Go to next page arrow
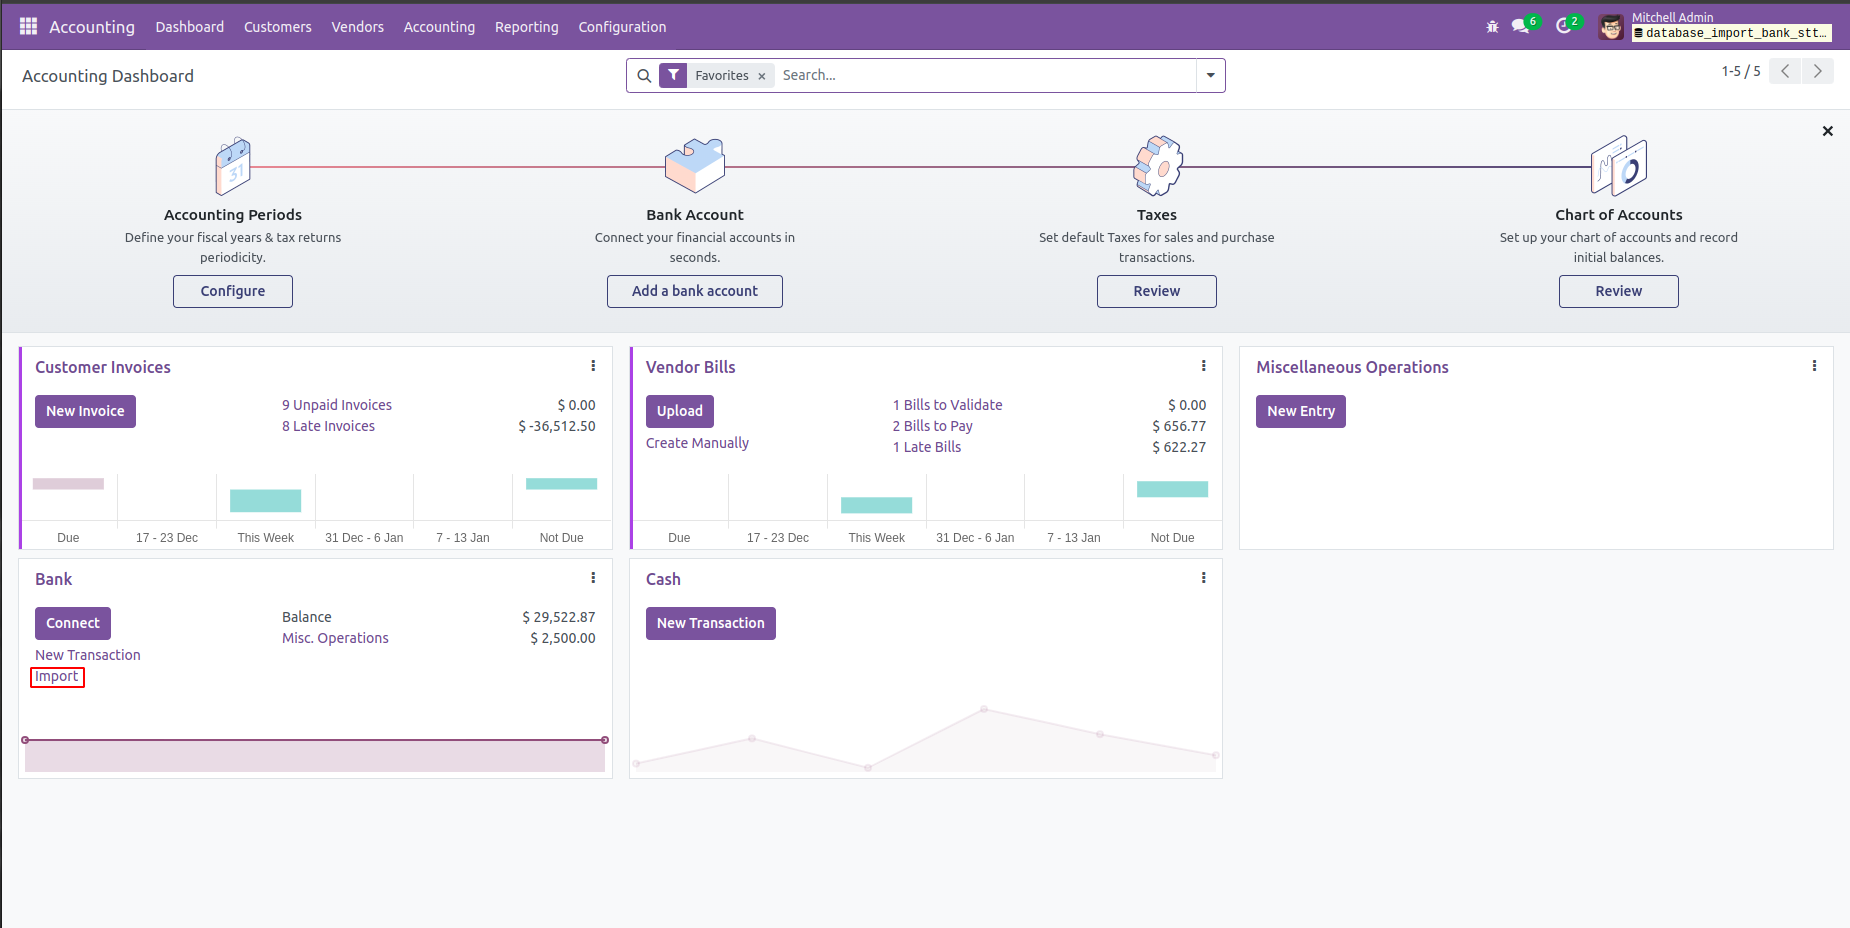 [x=1818, y=71]
